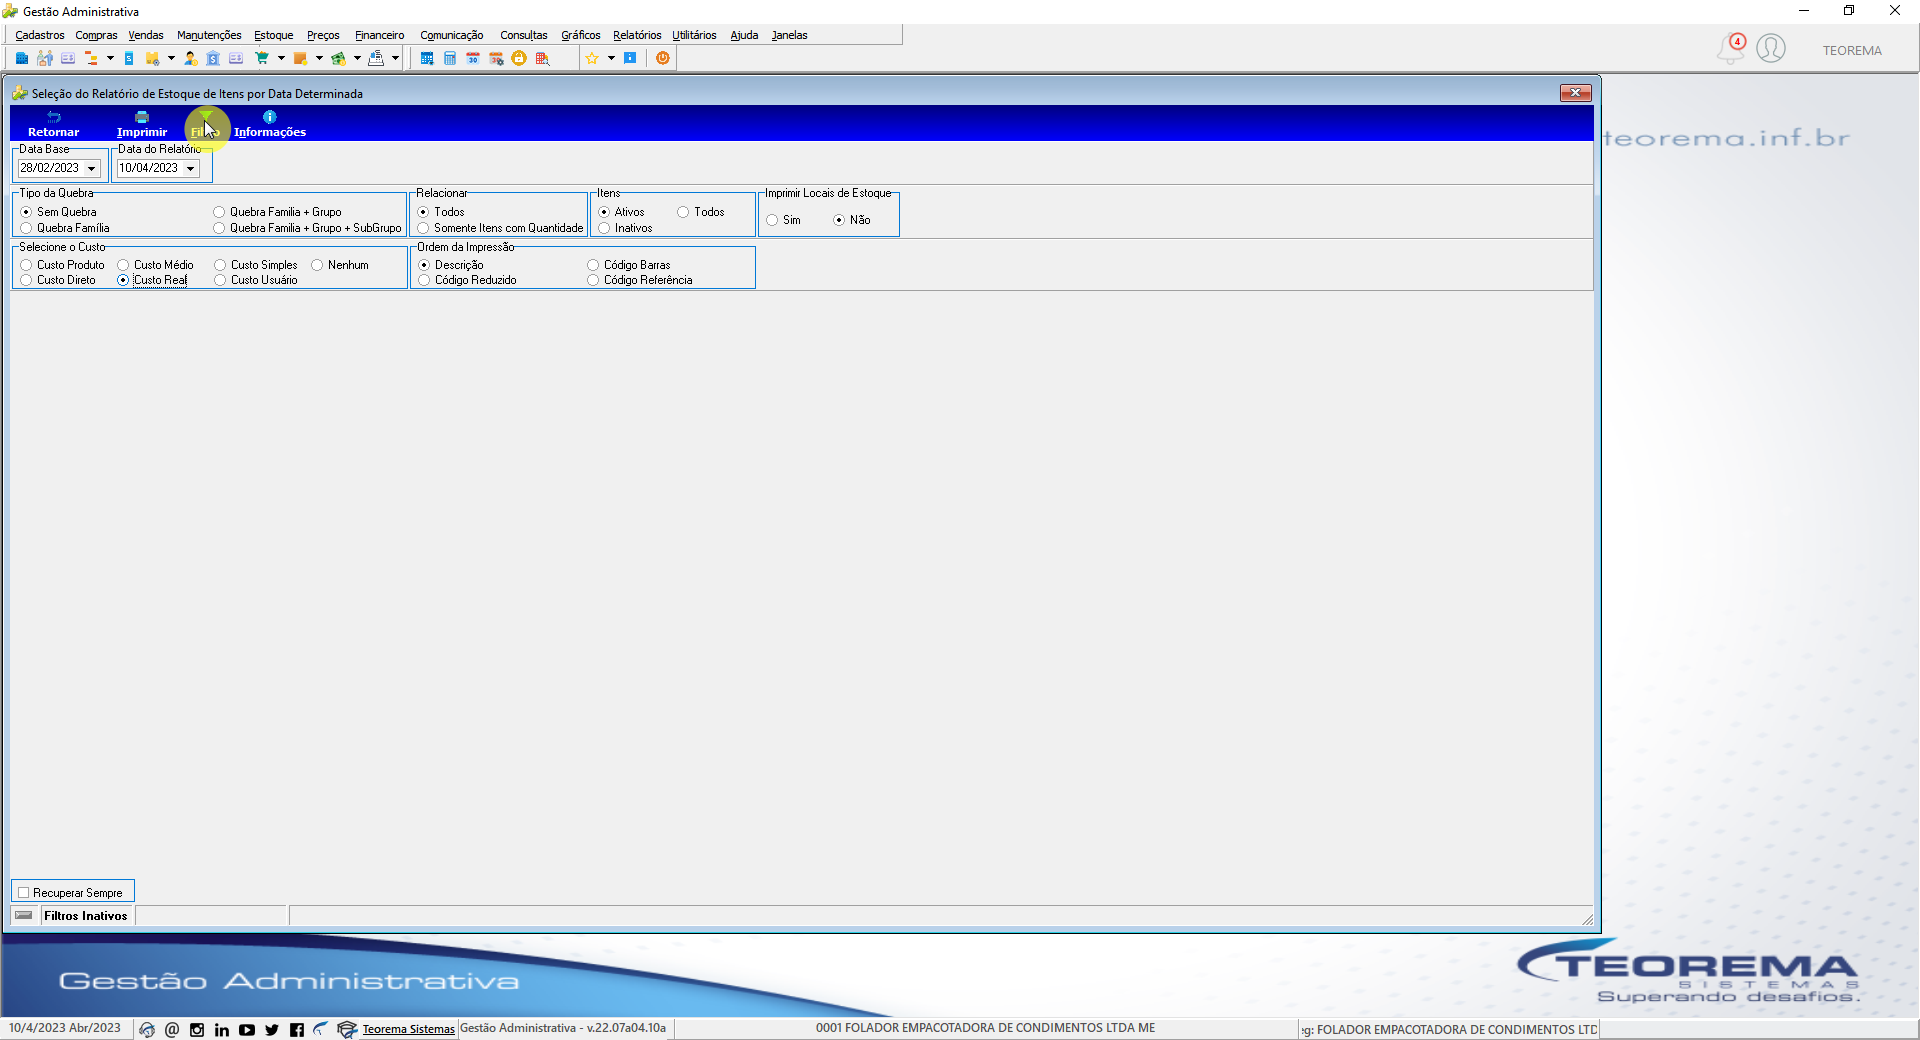1920x1040 pixels.
Task: Open the bank building toolbar icon
Action: tap(213, 58)
